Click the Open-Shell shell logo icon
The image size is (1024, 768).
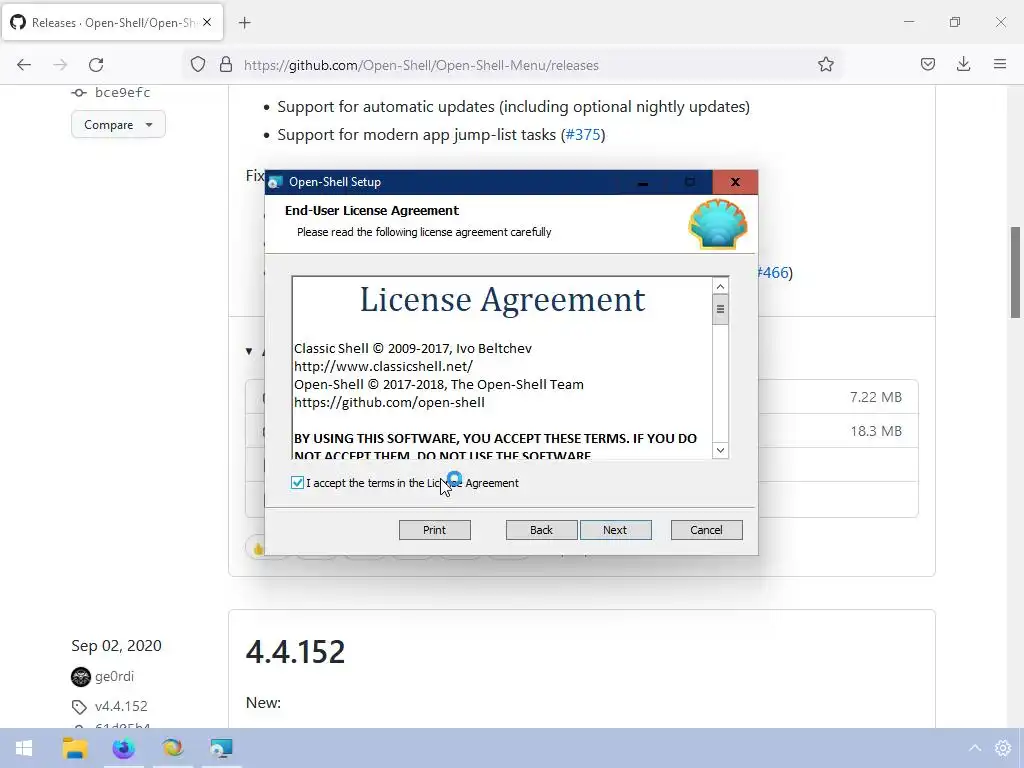[718, 224]
